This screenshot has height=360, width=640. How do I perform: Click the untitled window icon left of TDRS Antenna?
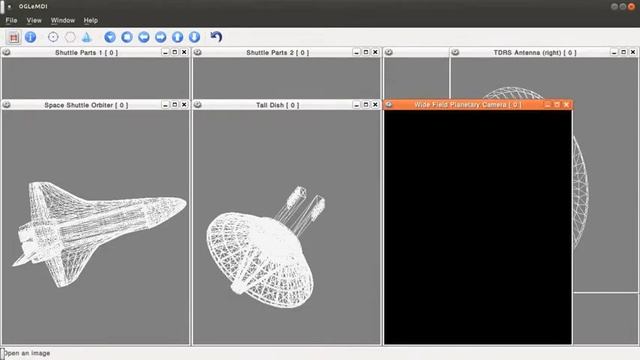389,52
